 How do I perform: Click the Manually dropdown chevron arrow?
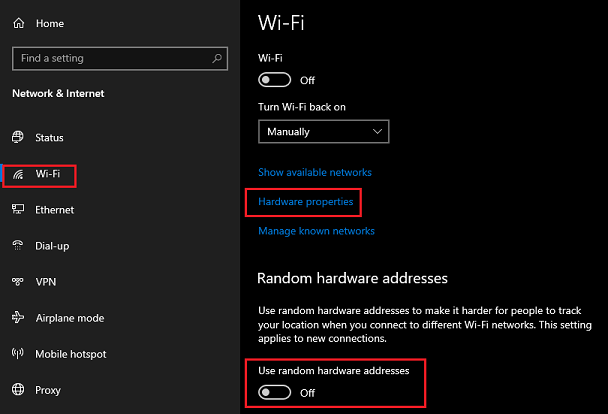377,131
